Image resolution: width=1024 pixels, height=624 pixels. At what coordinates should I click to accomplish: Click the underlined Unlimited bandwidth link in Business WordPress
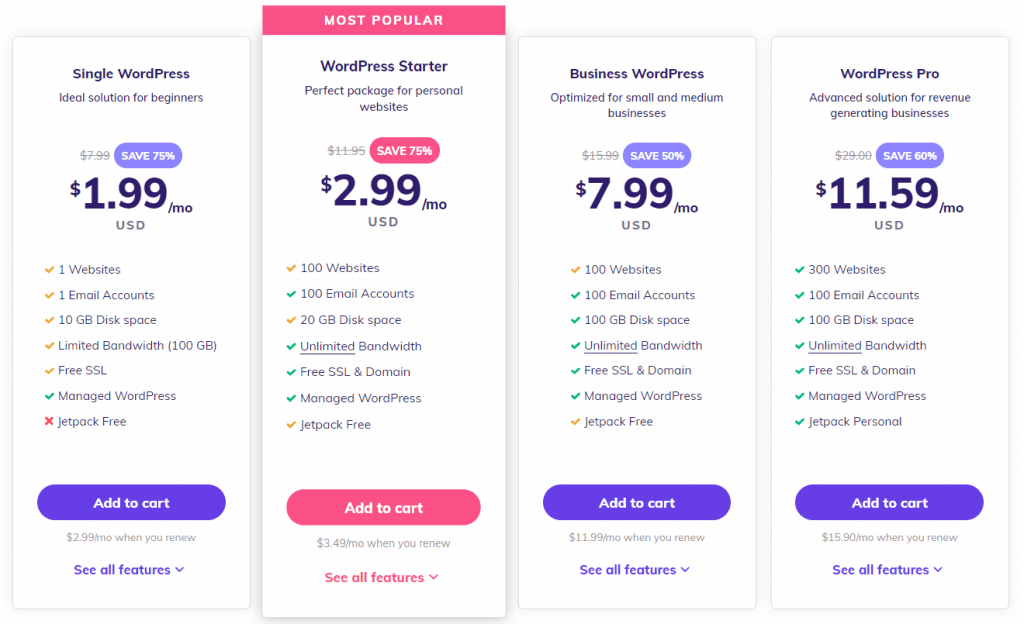click(x=610, y=344)
